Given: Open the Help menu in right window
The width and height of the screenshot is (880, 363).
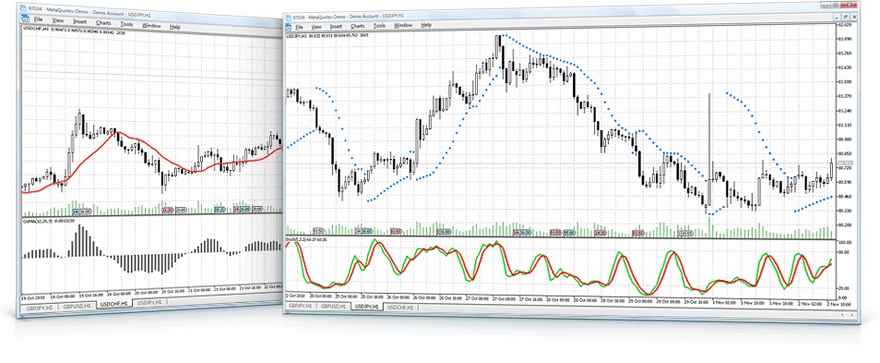Looking at the screenshot, I should [426, 25].
